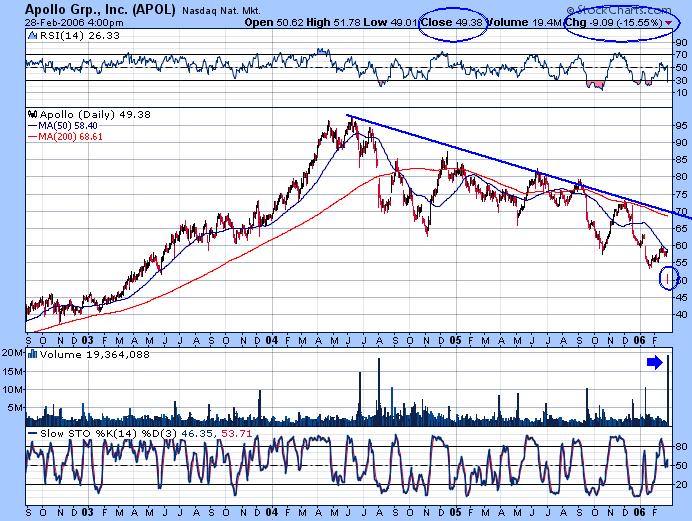692x521 pixels.
Task: Click the 55 label on the price axis
Action: click(x=681, y=262)
